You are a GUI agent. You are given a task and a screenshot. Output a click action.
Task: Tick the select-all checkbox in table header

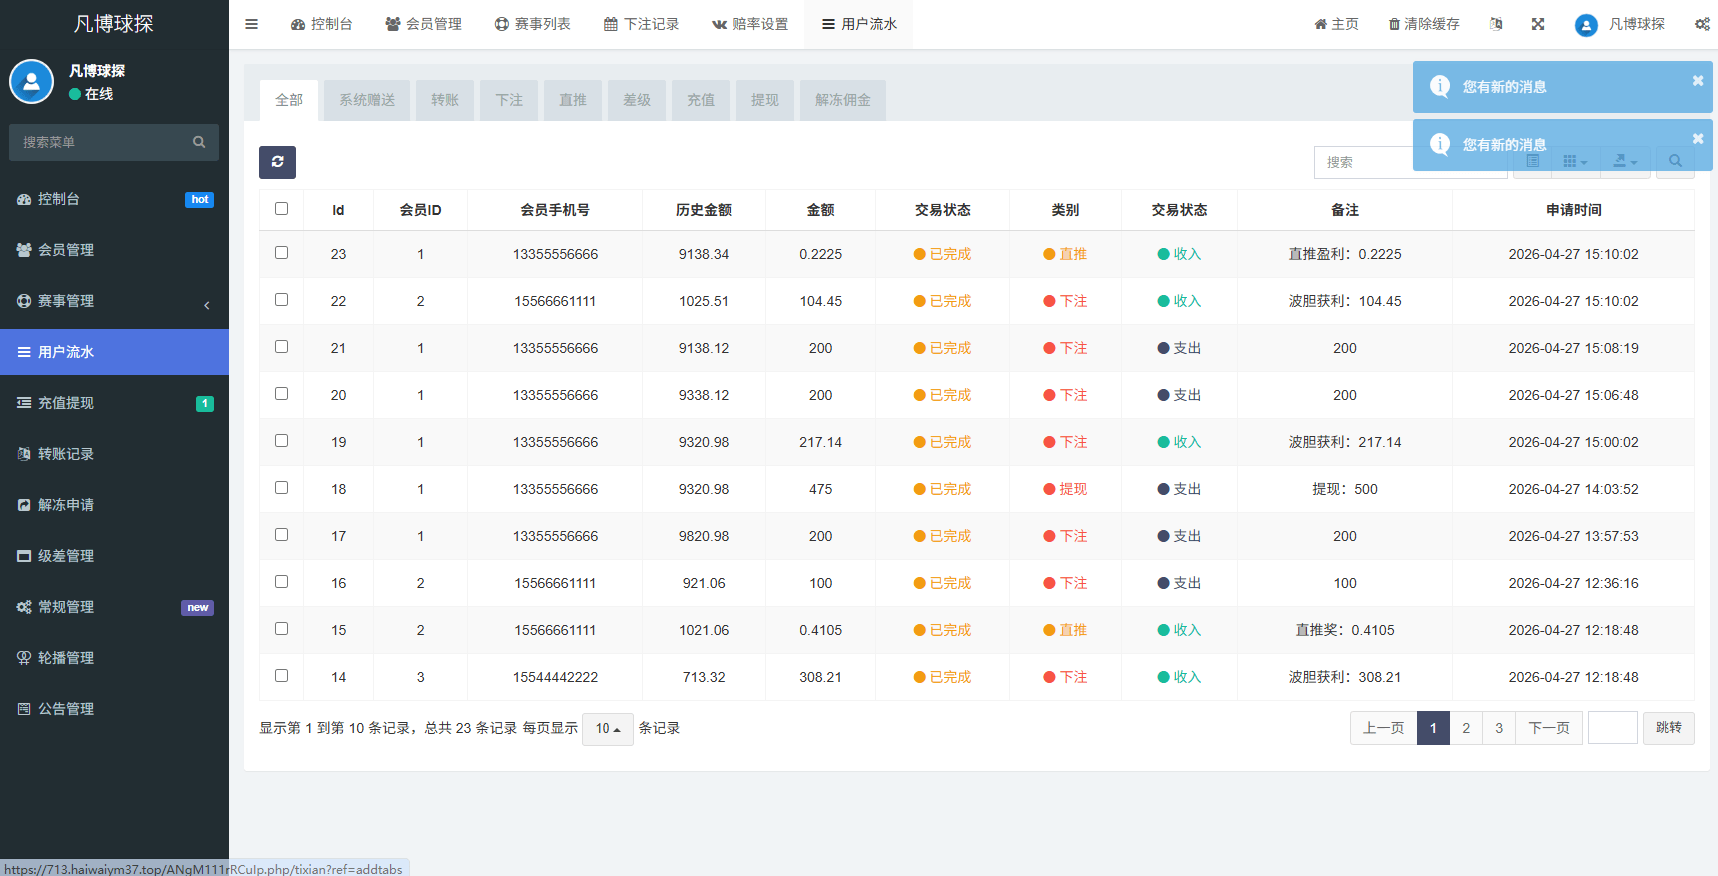coord(281,209)
